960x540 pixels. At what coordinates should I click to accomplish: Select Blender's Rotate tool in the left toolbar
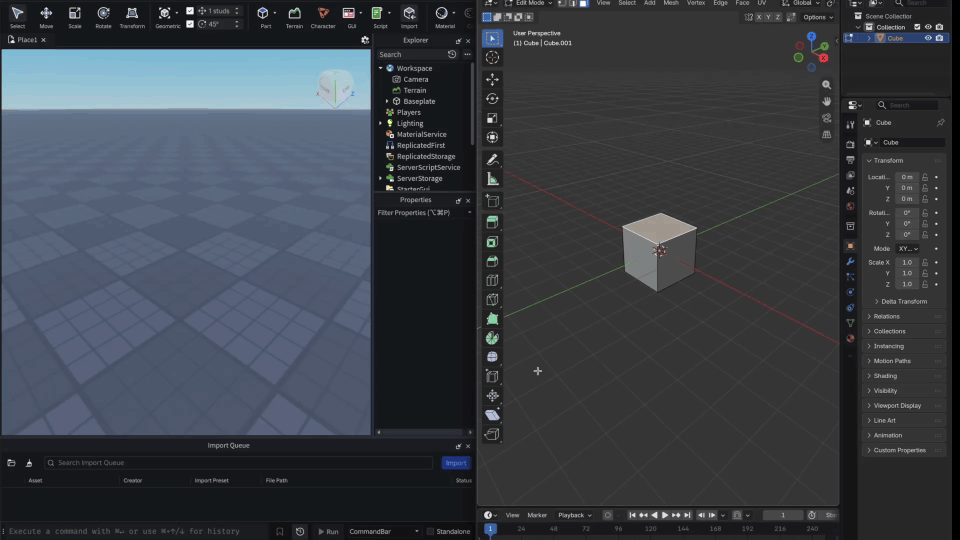(492, 99)
